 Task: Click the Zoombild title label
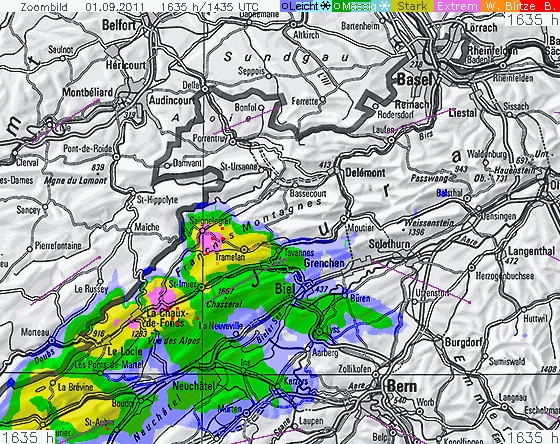(44, 6)
